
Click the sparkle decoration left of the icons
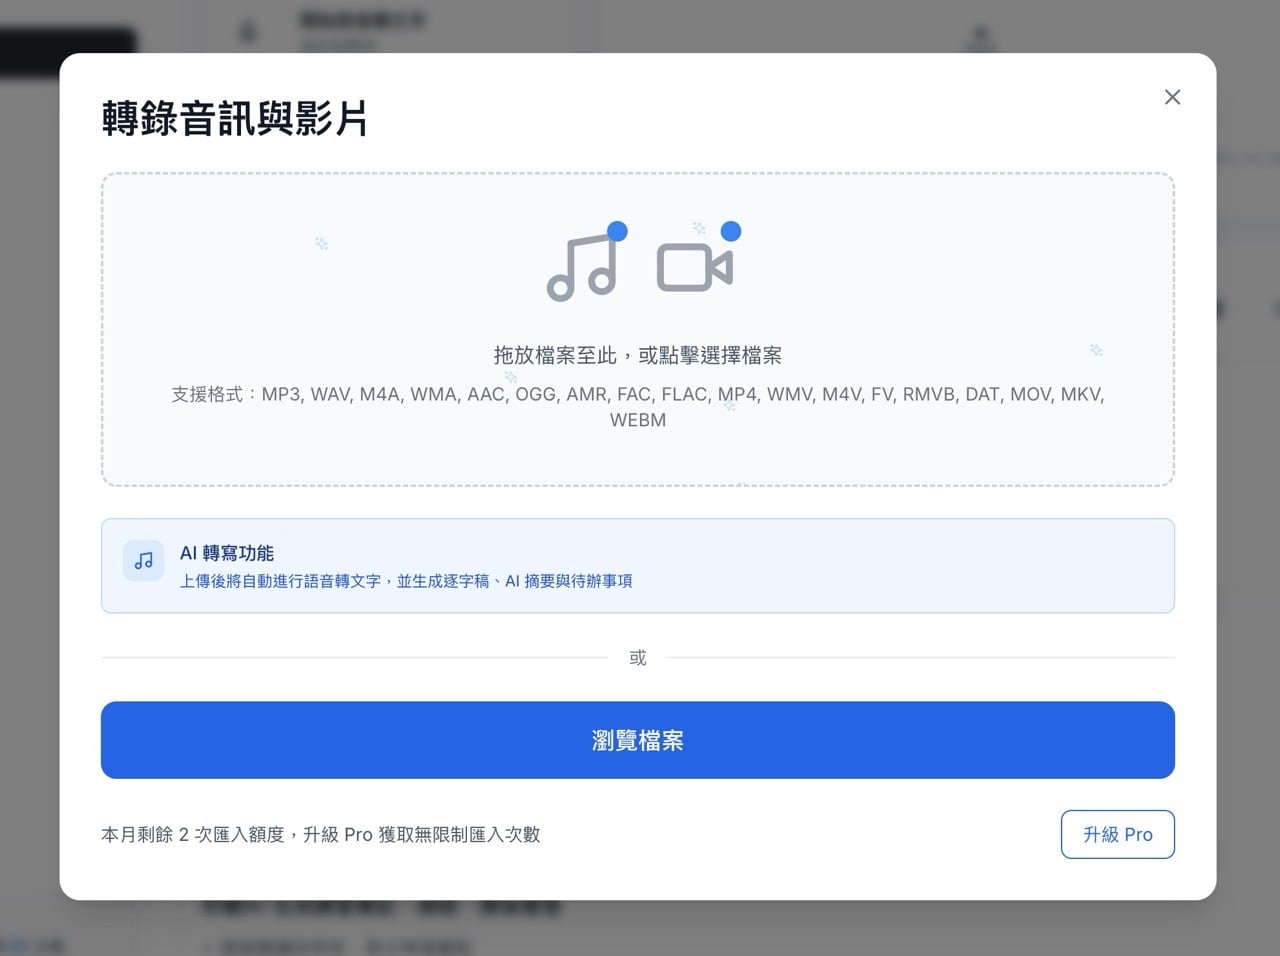point(321,243)
